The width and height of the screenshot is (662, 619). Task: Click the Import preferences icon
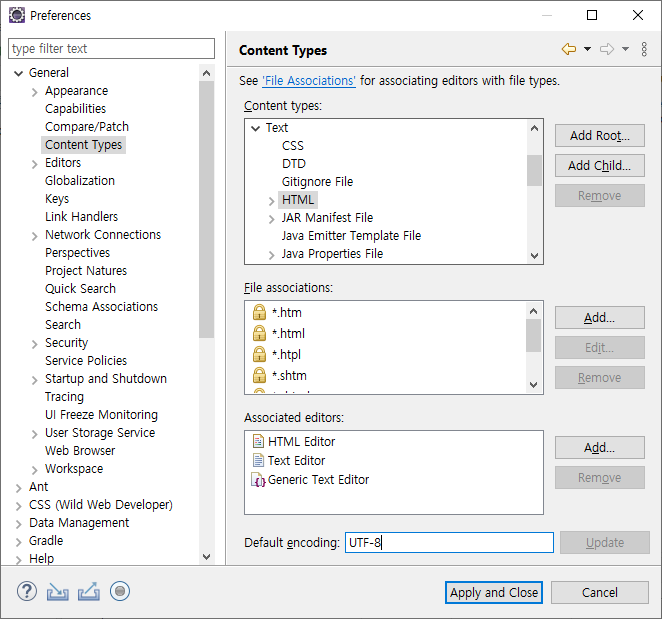click(57, 591)
